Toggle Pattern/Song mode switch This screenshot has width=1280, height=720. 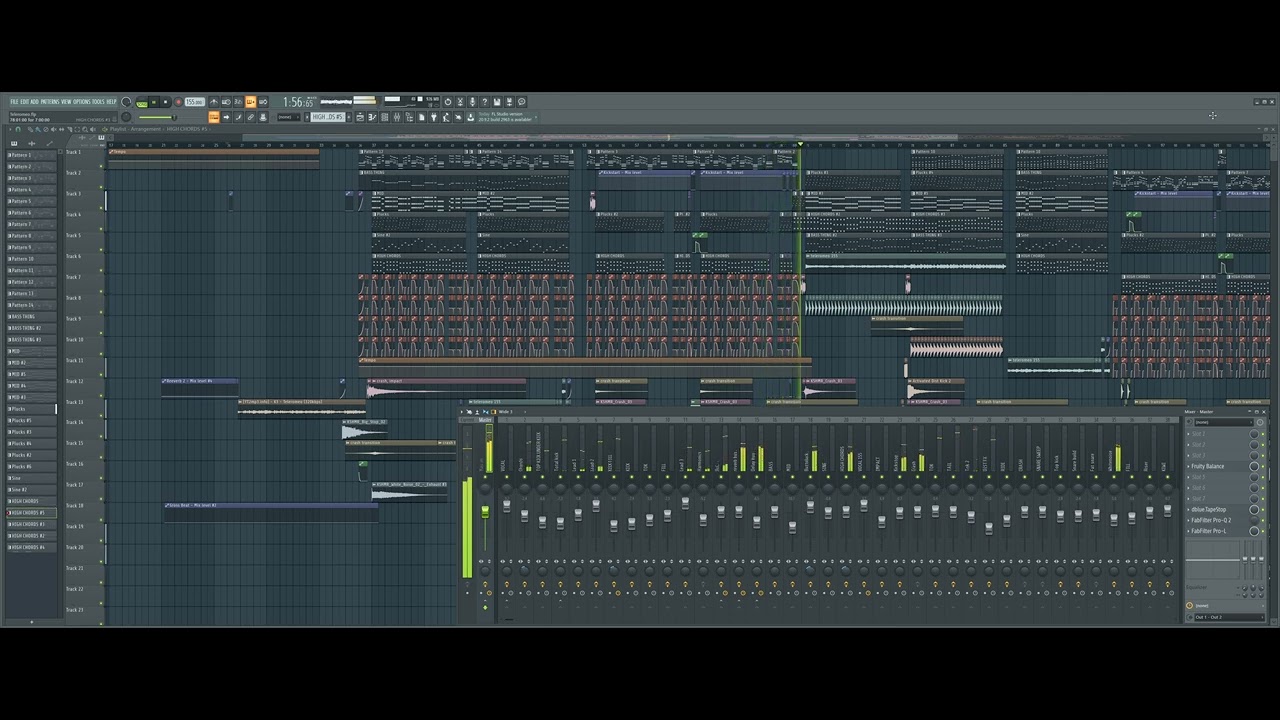[141, 102]
